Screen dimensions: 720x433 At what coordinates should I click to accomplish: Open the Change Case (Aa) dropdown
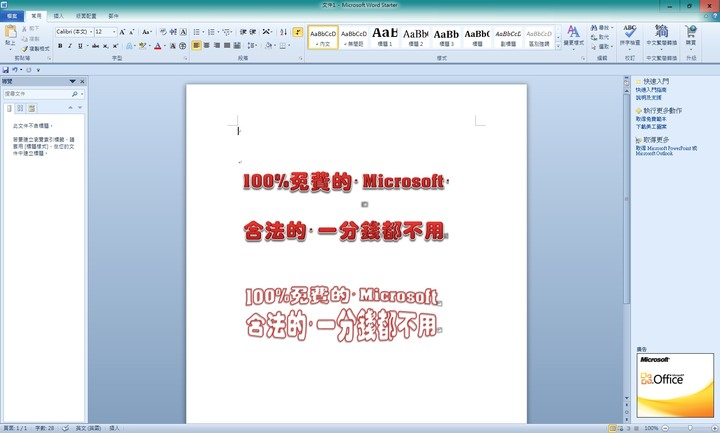[146, 32]
